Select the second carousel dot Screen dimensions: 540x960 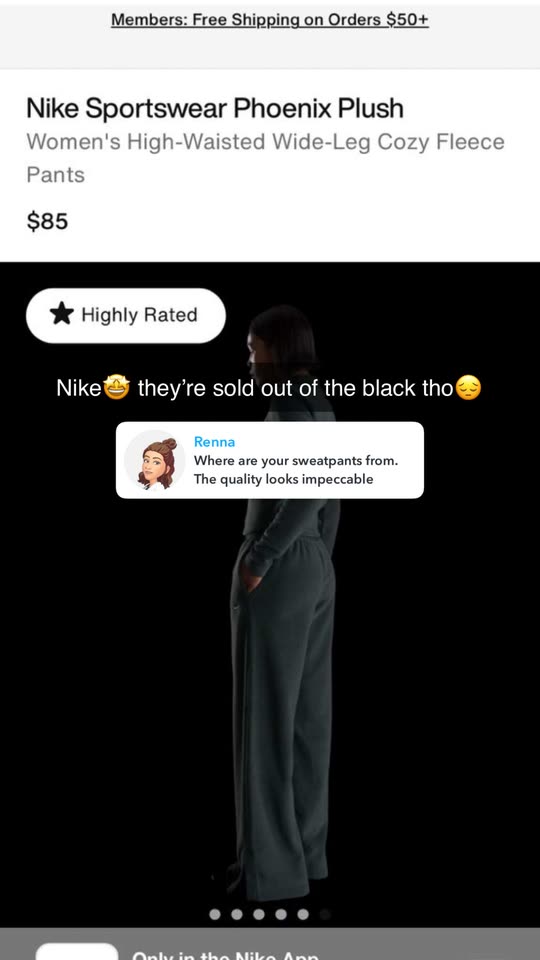tap(237, 914)
